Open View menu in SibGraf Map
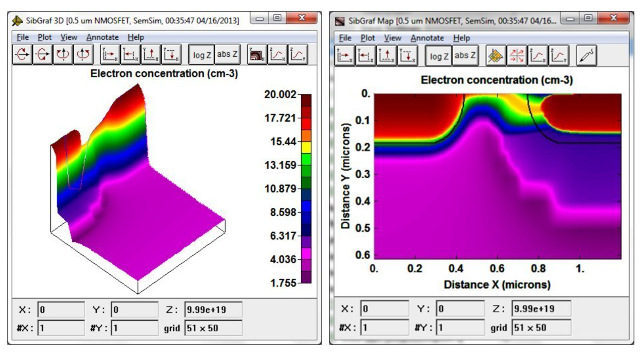640x360 pixels. click(x=392, y=38)
